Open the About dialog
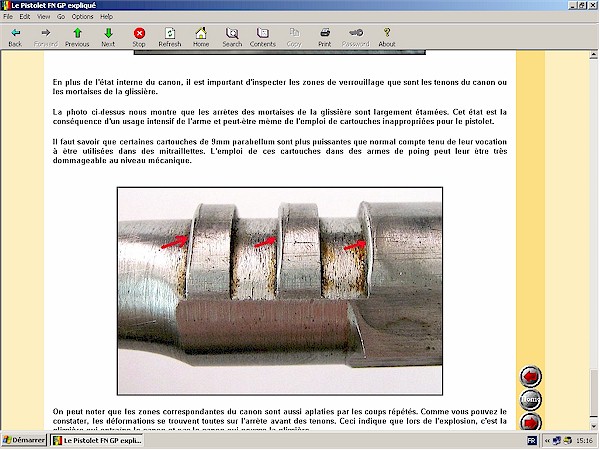 [x=387, y=37]
